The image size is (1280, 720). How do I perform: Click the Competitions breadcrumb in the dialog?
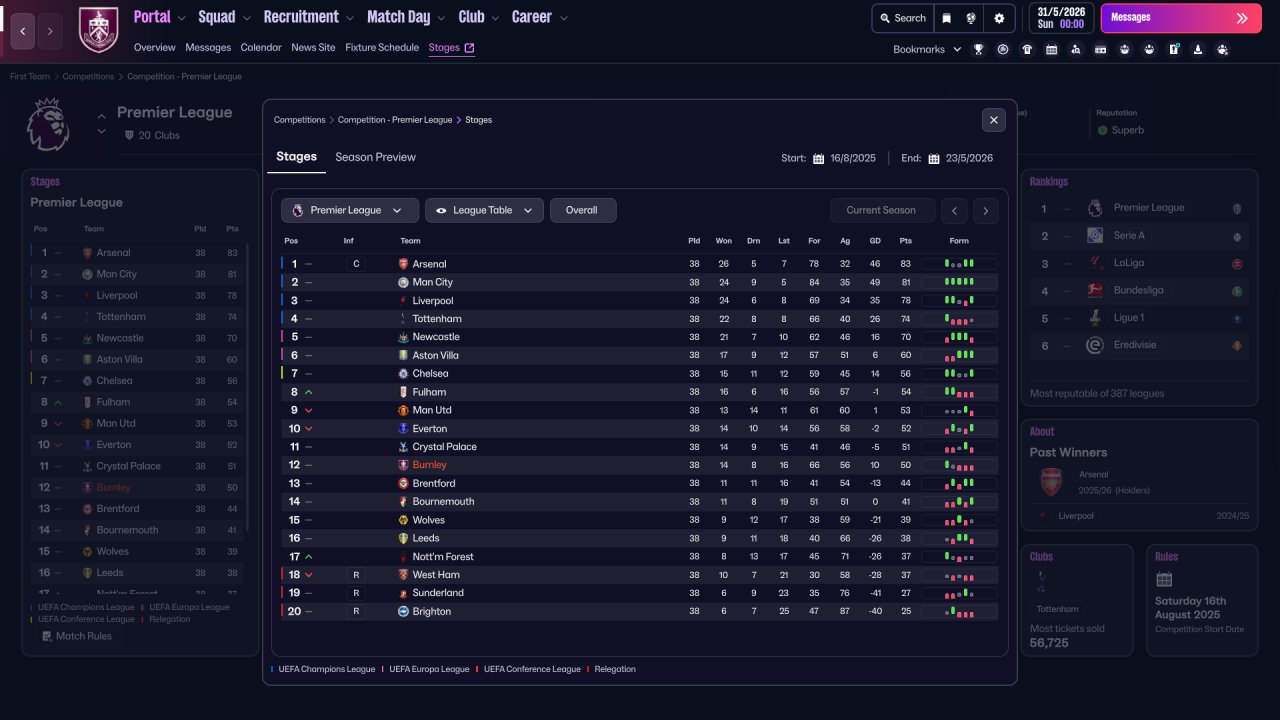pos(300,120)
